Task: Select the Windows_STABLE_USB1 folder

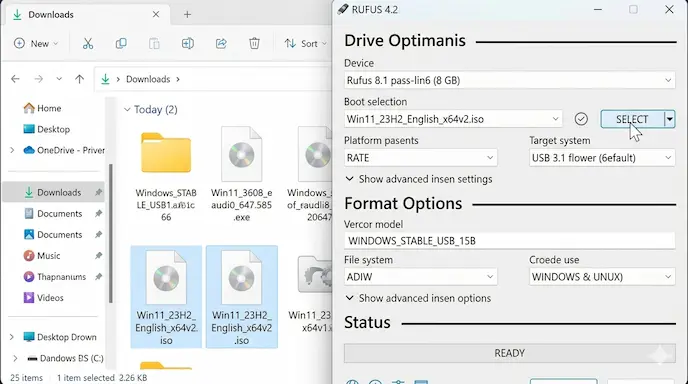Action: (166, 175)
